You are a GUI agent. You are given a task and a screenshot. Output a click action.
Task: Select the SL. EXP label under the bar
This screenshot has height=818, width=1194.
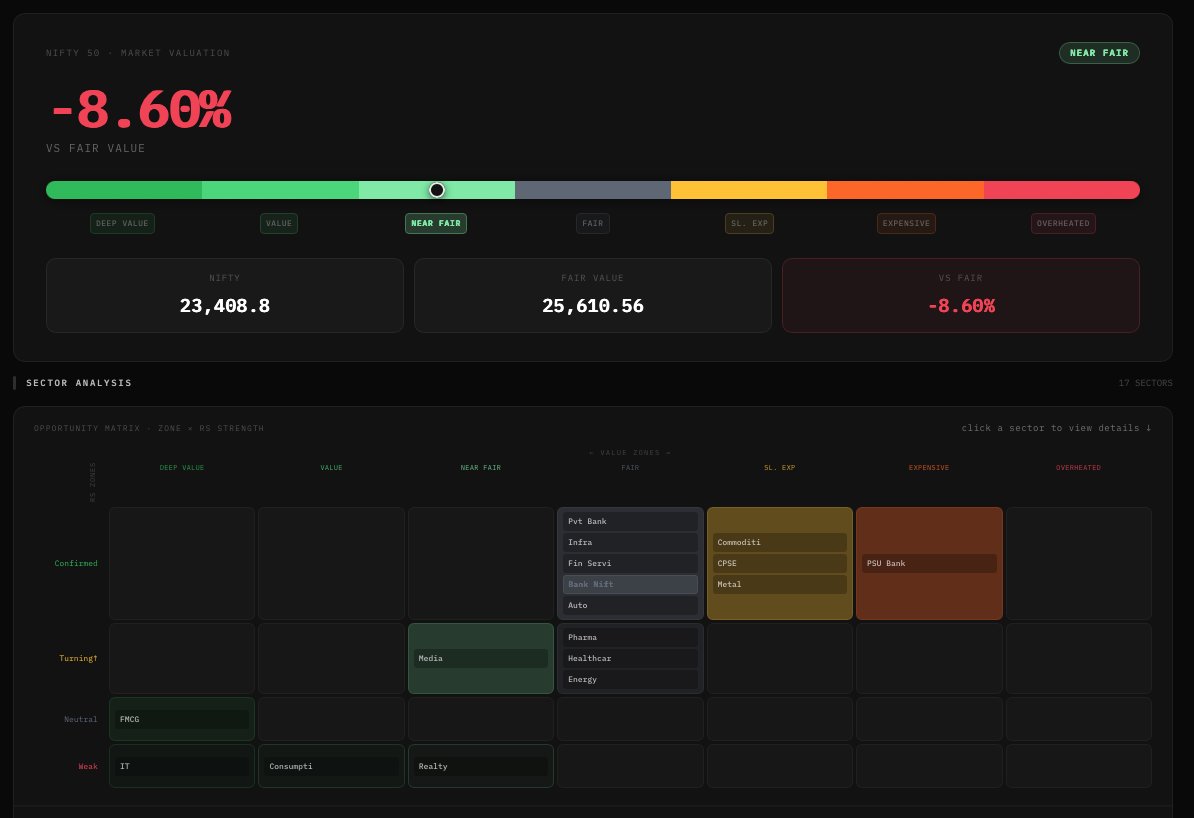coord(749,223)
